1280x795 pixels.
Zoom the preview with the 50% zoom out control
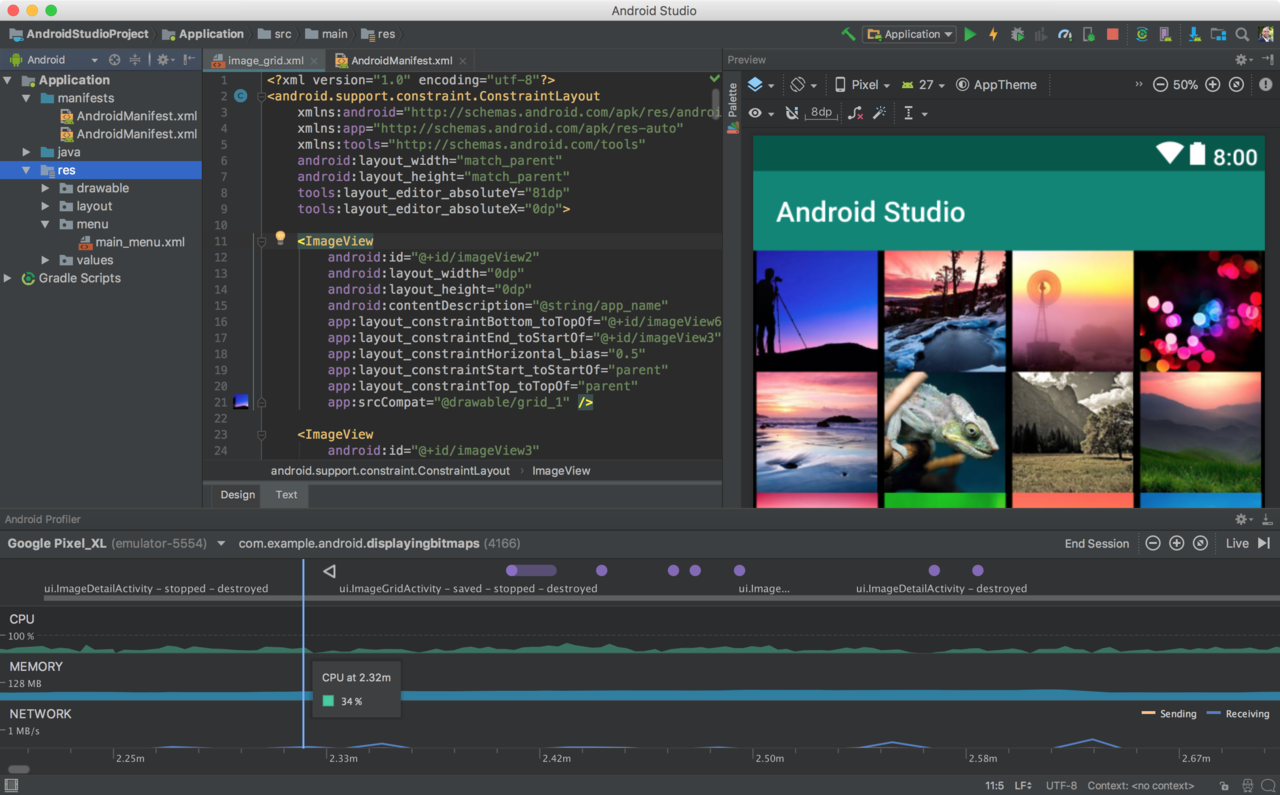coord(1158,84)
